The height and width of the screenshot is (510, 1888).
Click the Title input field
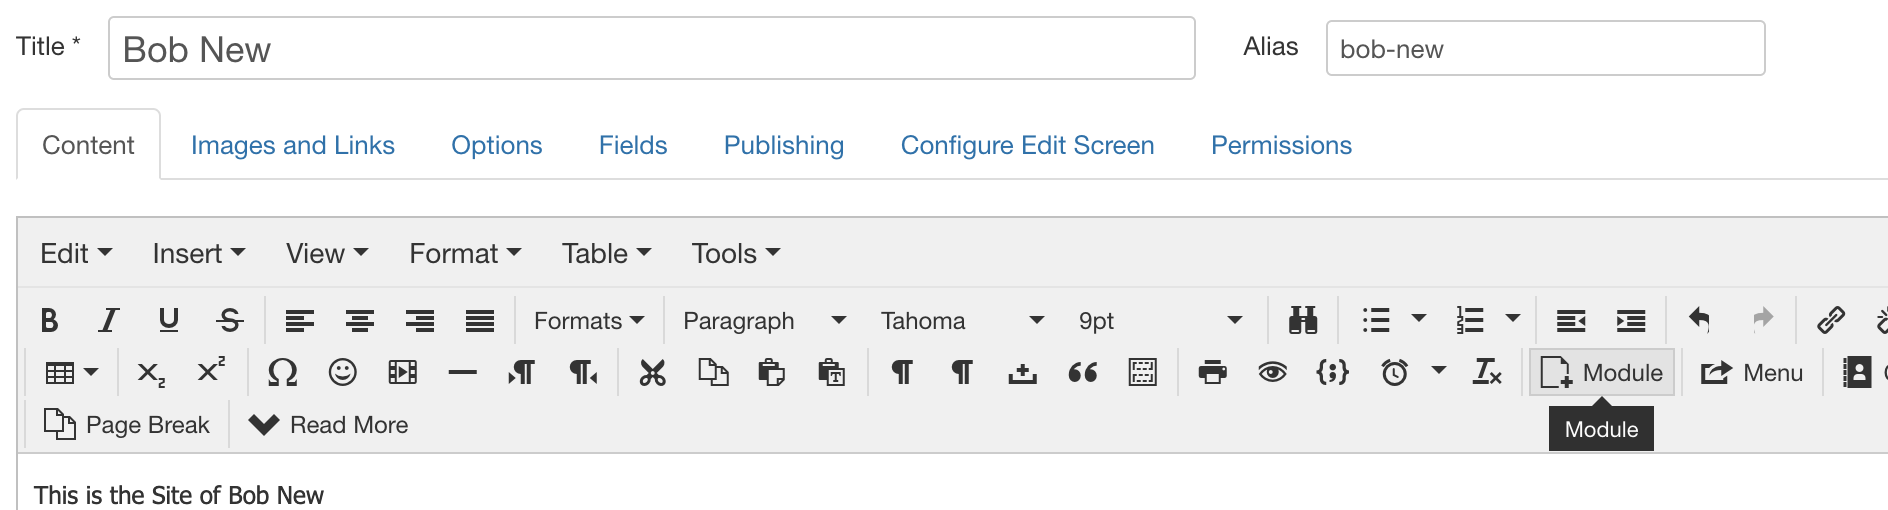(652, 48)
